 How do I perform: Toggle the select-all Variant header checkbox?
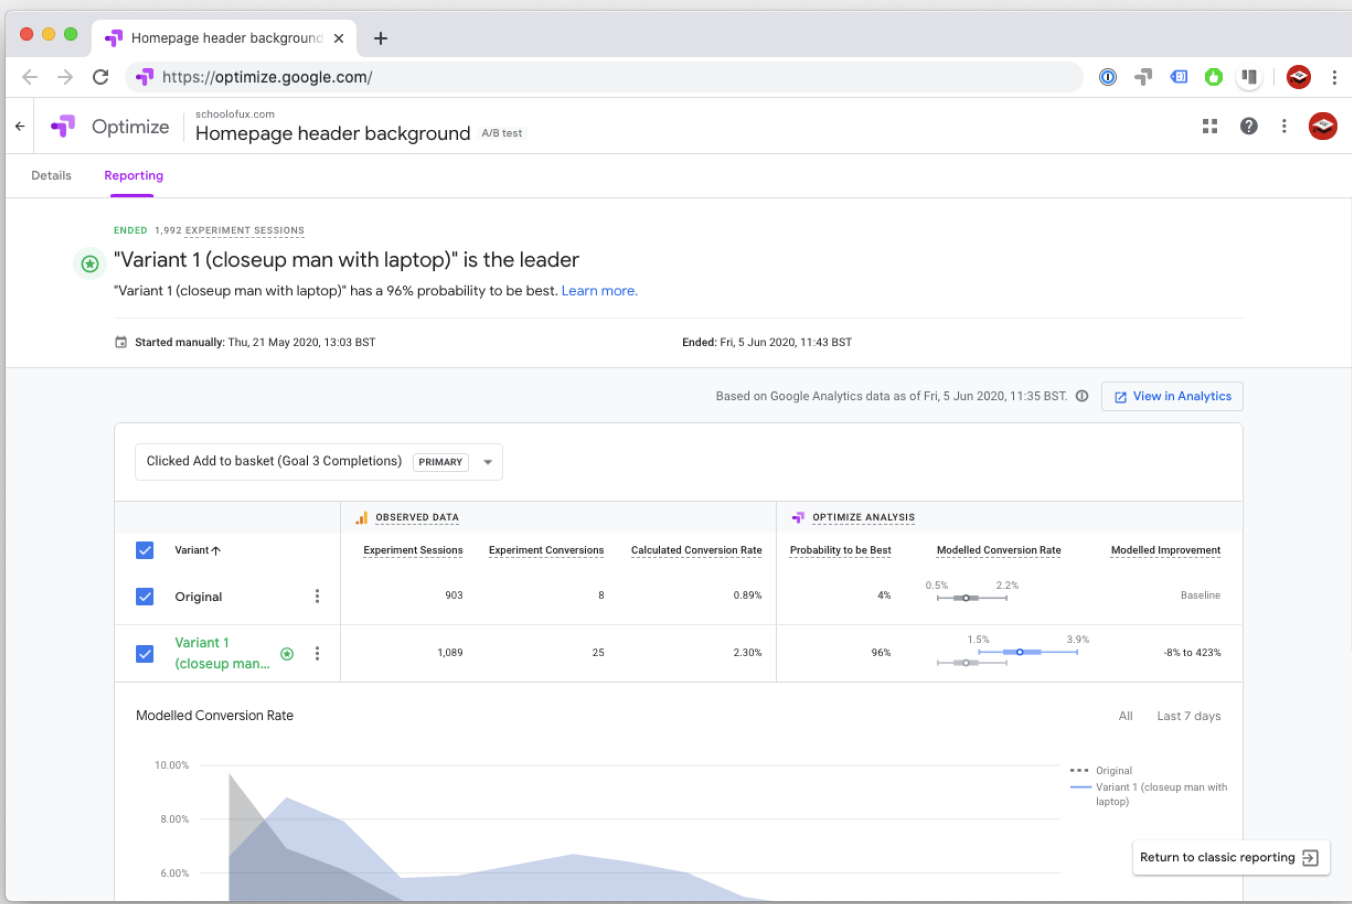pos(145,550)
